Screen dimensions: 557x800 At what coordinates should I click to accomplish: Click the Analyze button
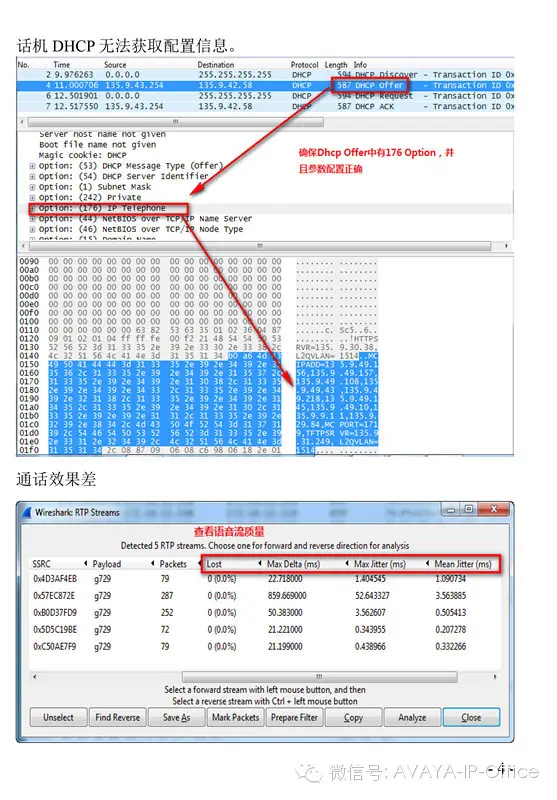[x=412, y=717]
